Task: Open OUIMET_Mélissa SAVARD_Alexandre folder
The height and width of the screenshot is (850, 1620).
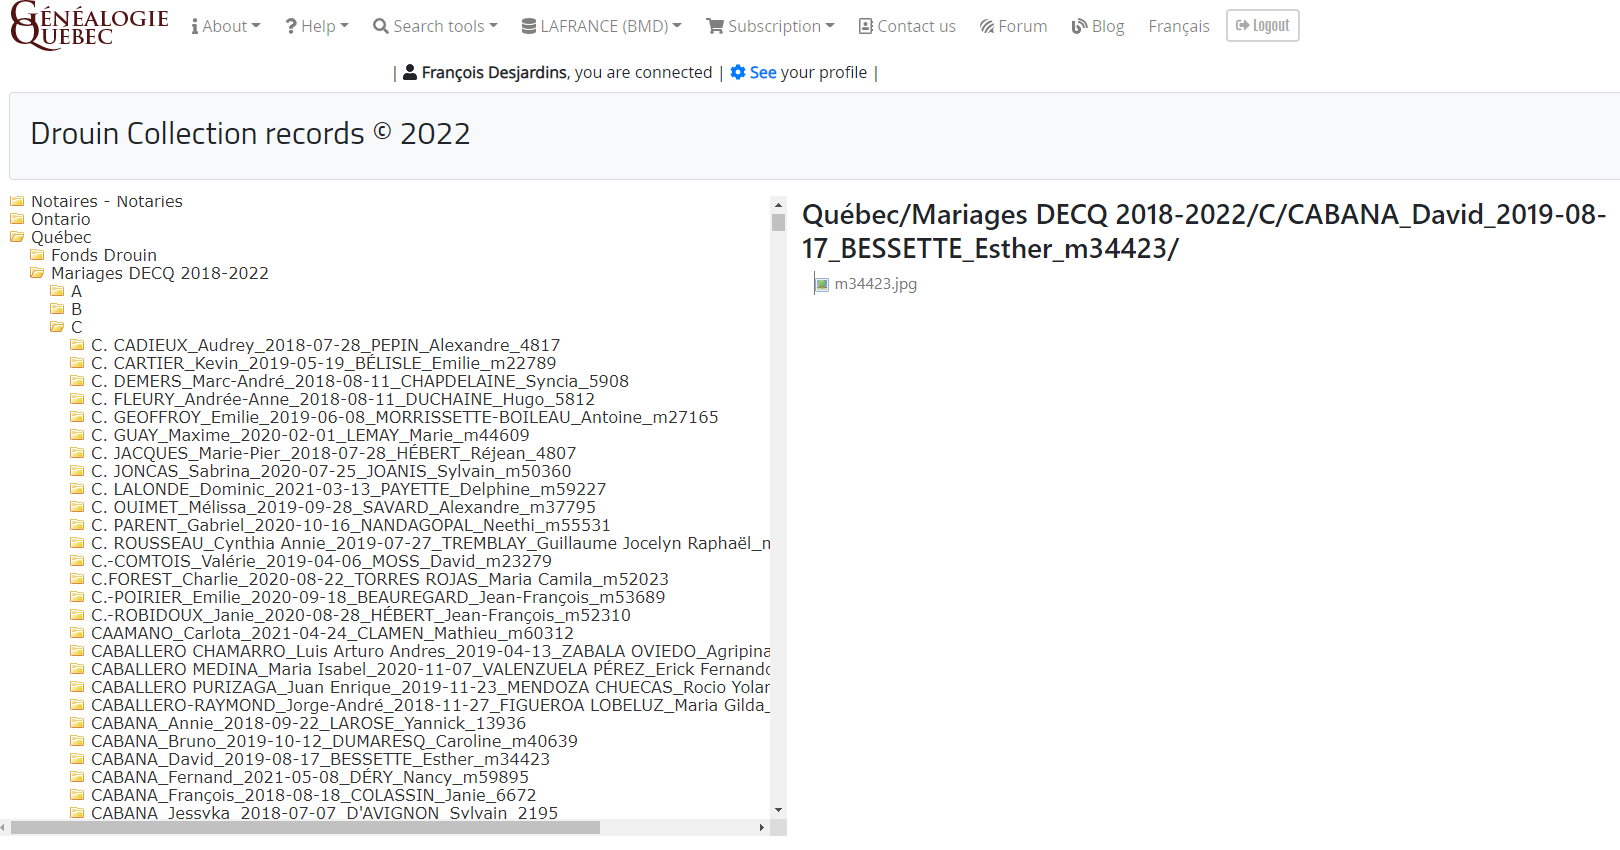Action: tap(343, 507)
